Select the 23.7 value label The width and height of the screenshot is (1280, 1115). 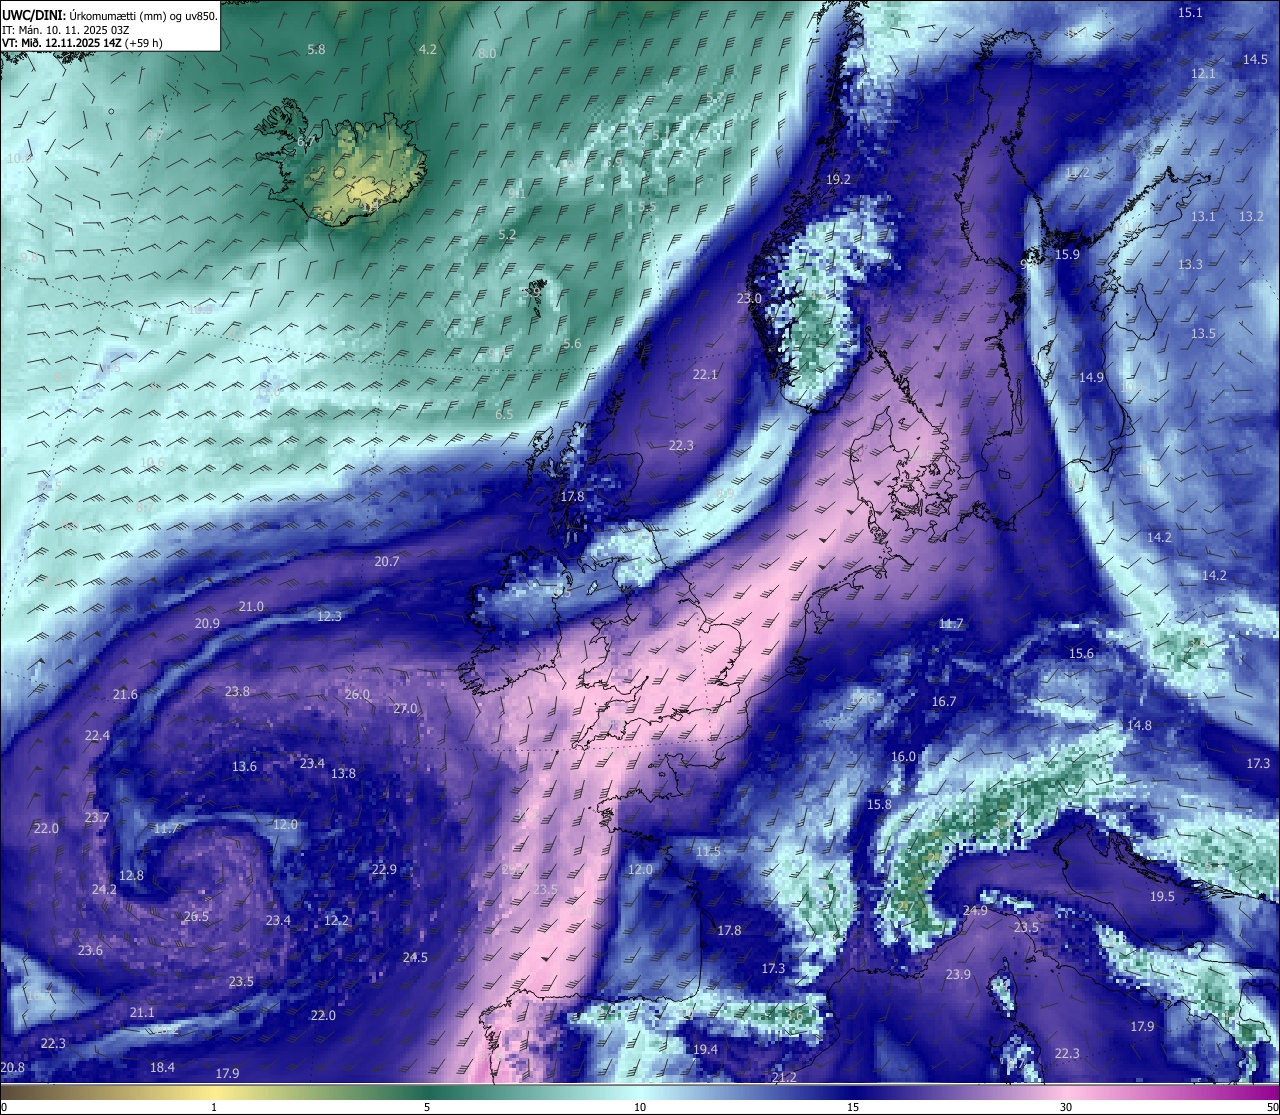click(97, 817)
